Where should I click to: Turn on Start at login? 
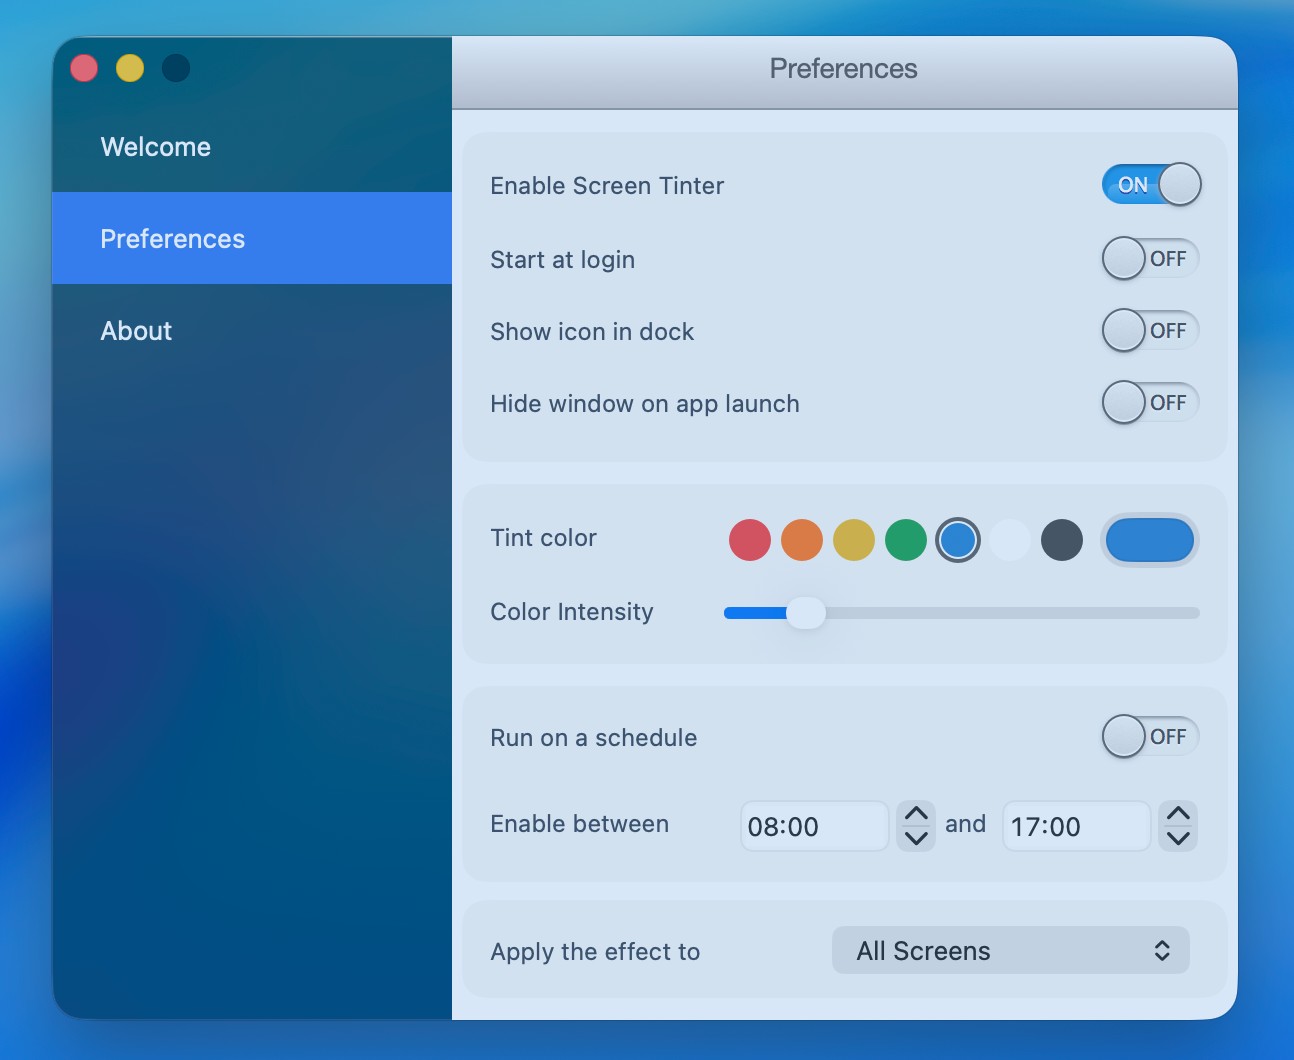[1150, 259]
